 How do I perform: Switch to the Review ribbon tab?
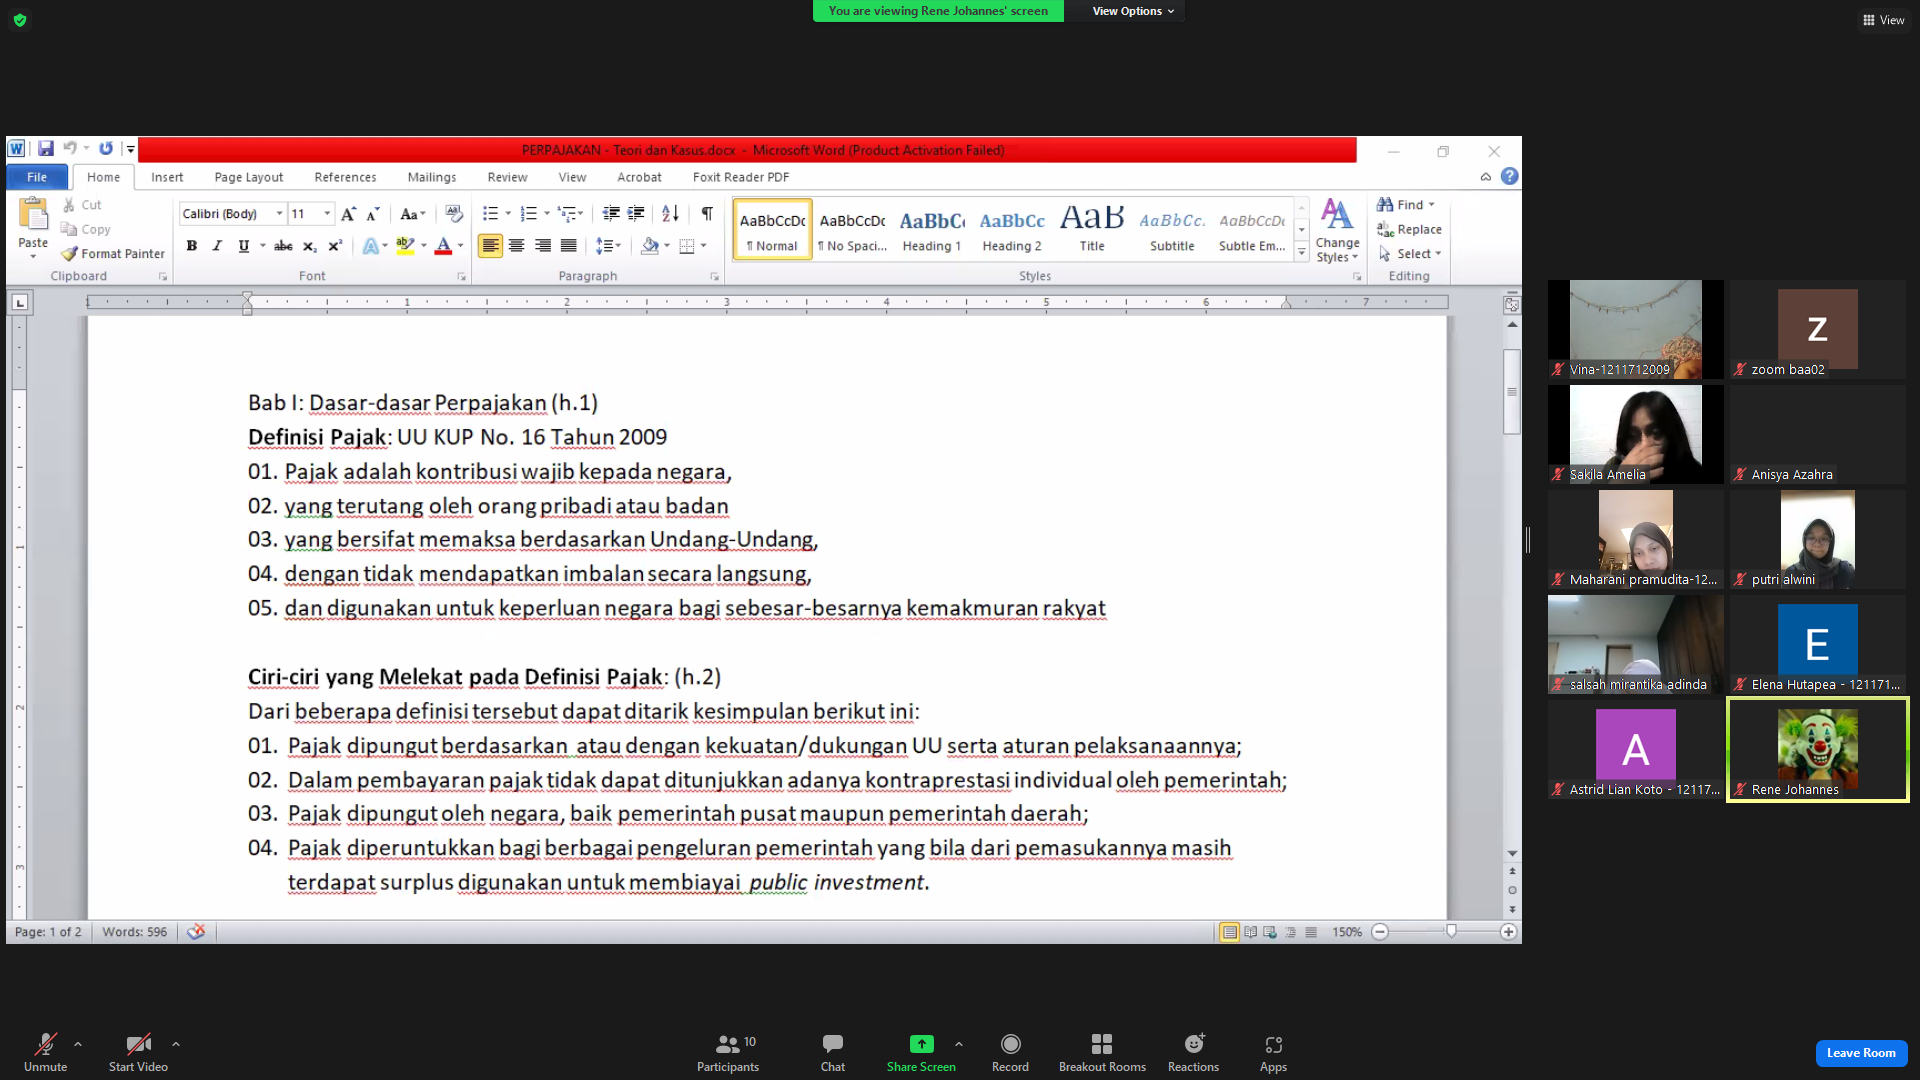(x=507, y=177)
